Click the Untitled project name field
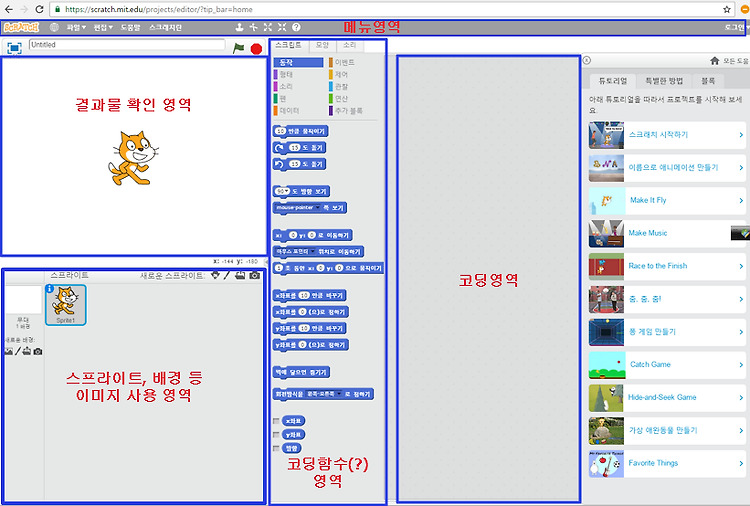 coord(127,44)
